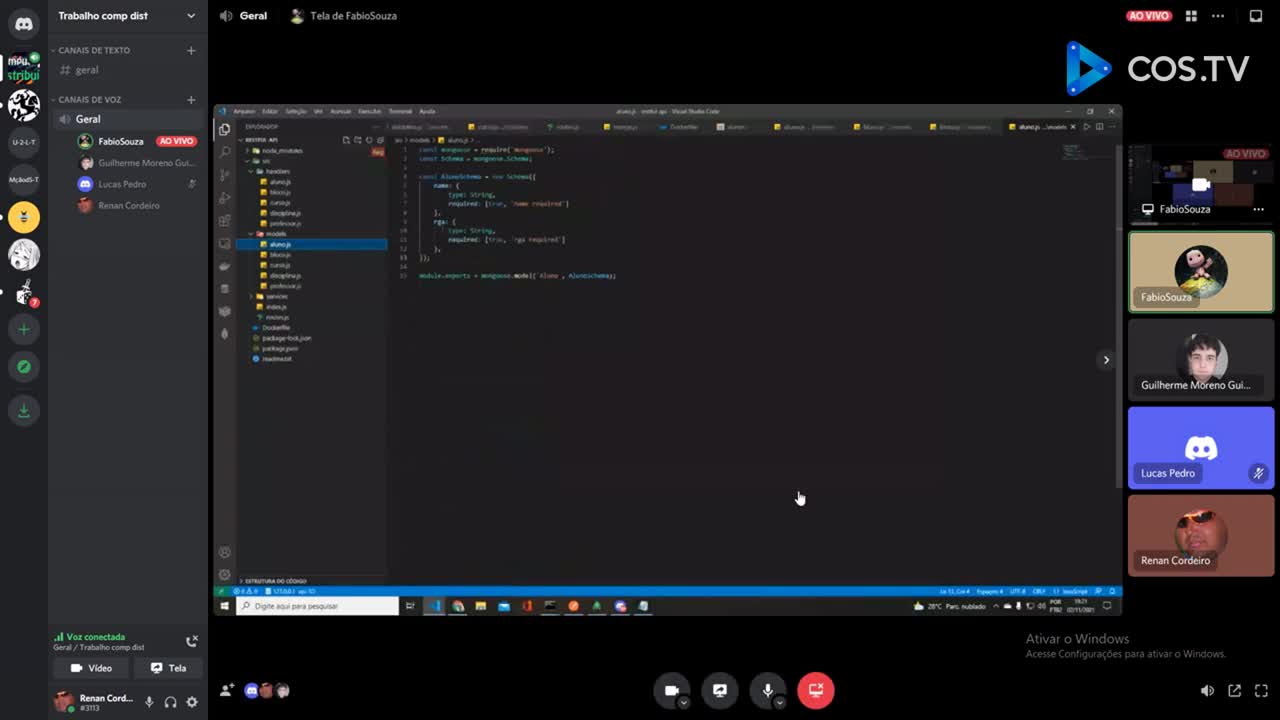Disconnect from the voice call icon
The image size is (1280, 720).
(192, 641)
